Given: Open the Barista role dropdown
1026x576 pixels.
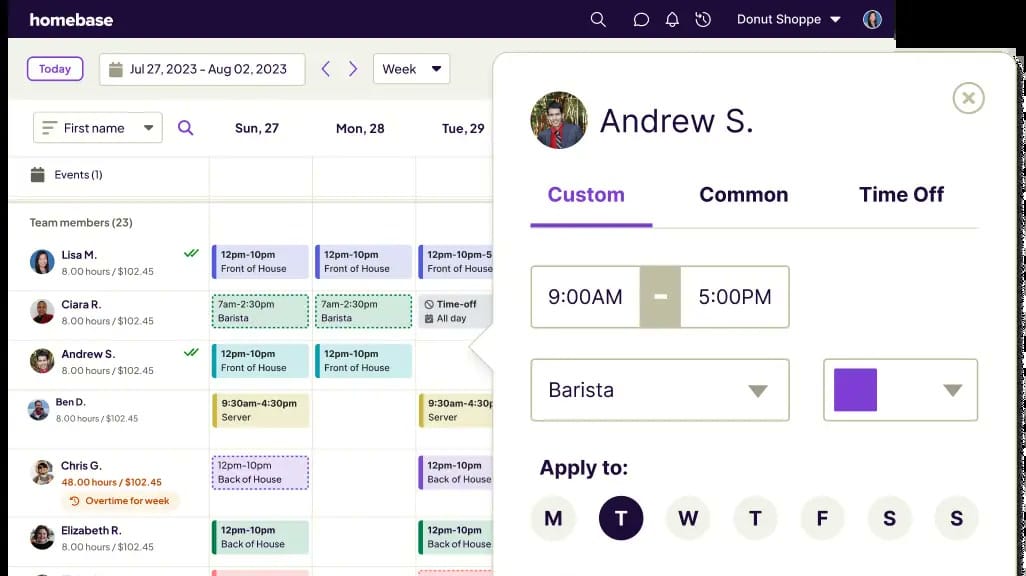Looking at the screenshot, I should (660, 390).
